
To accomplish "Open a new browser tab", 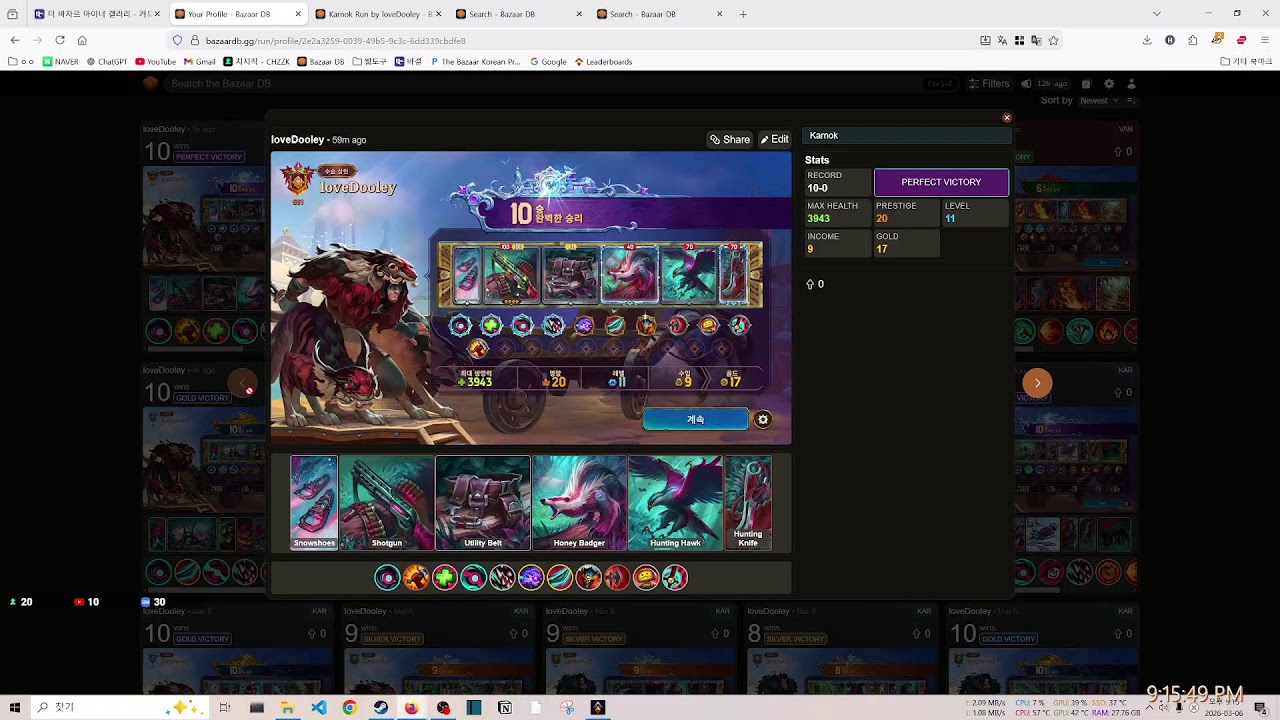I will tap(743, 14).
